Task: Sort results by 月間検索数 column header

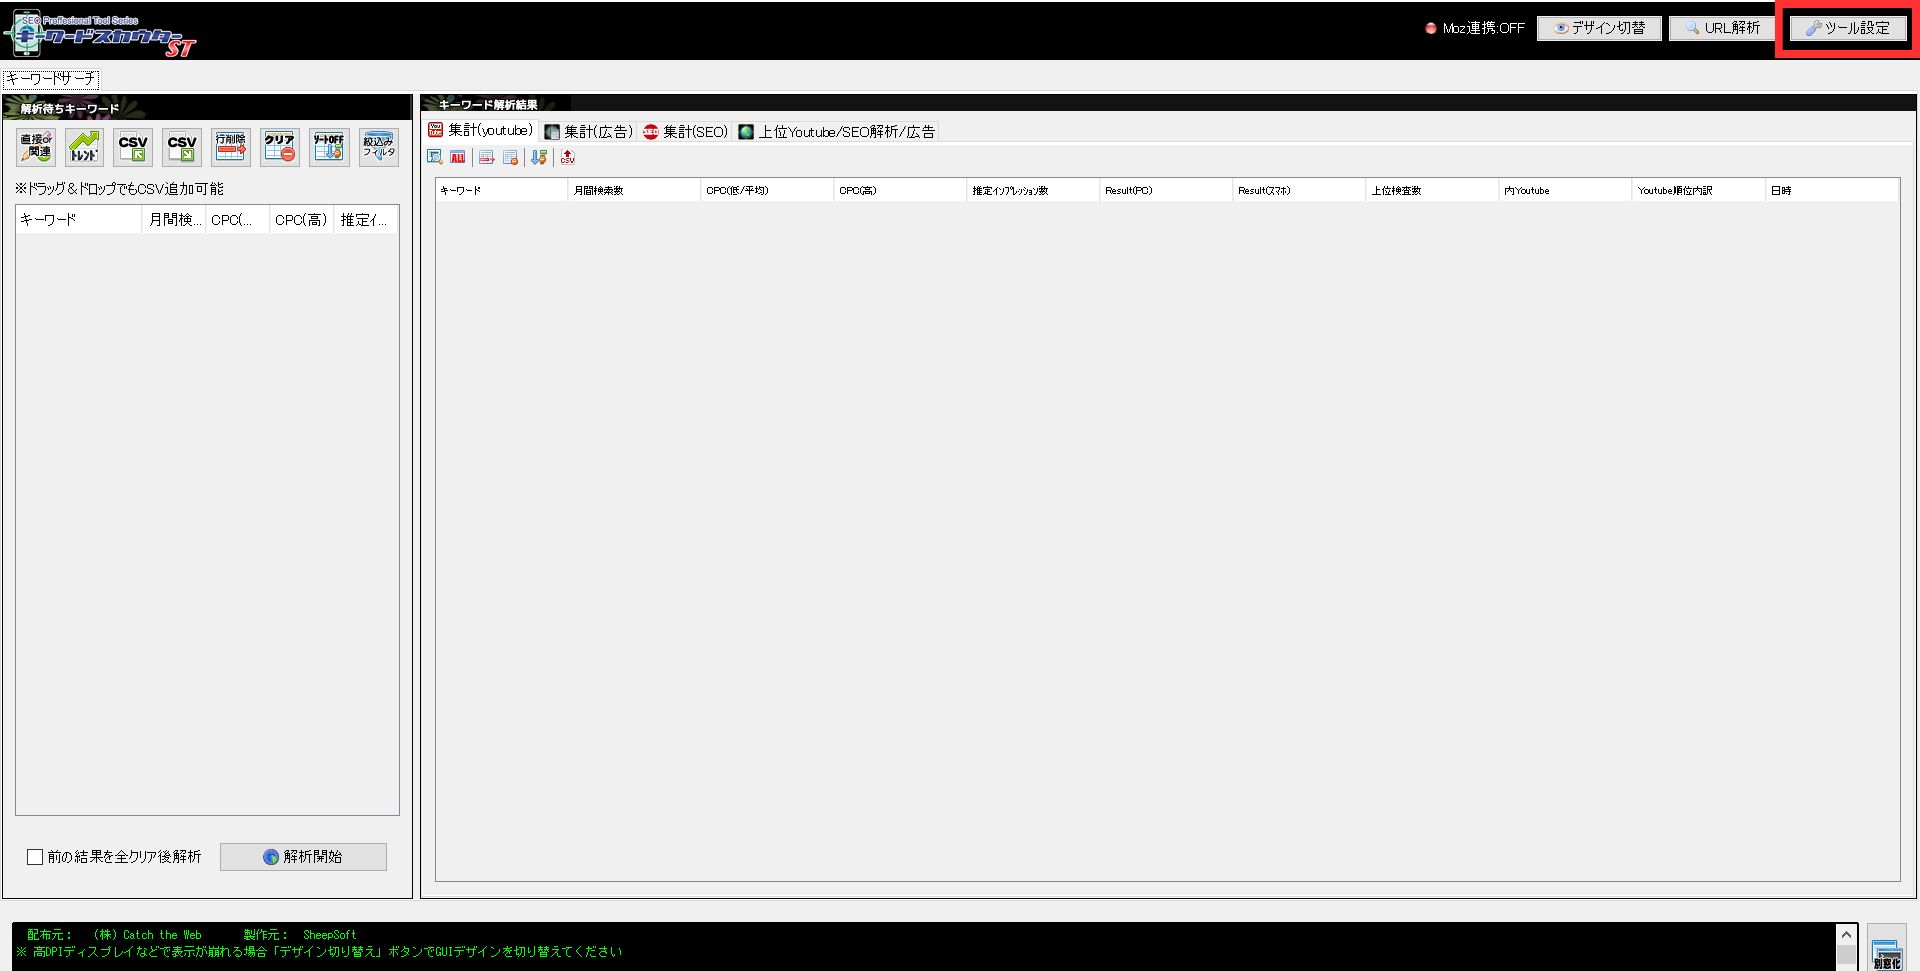Action: 633,190
